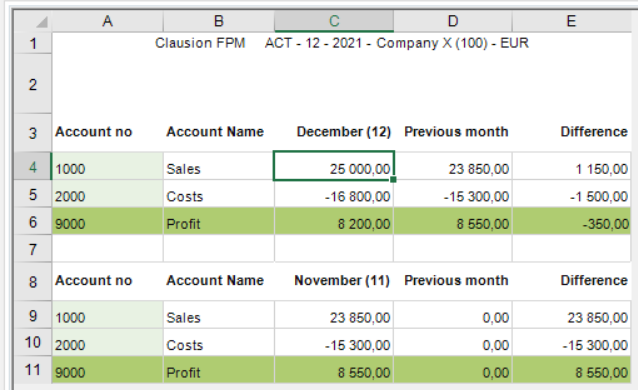The image size is (638, 390).
Task: Select cell D11 with 0,00
Action: click(453, 370)
